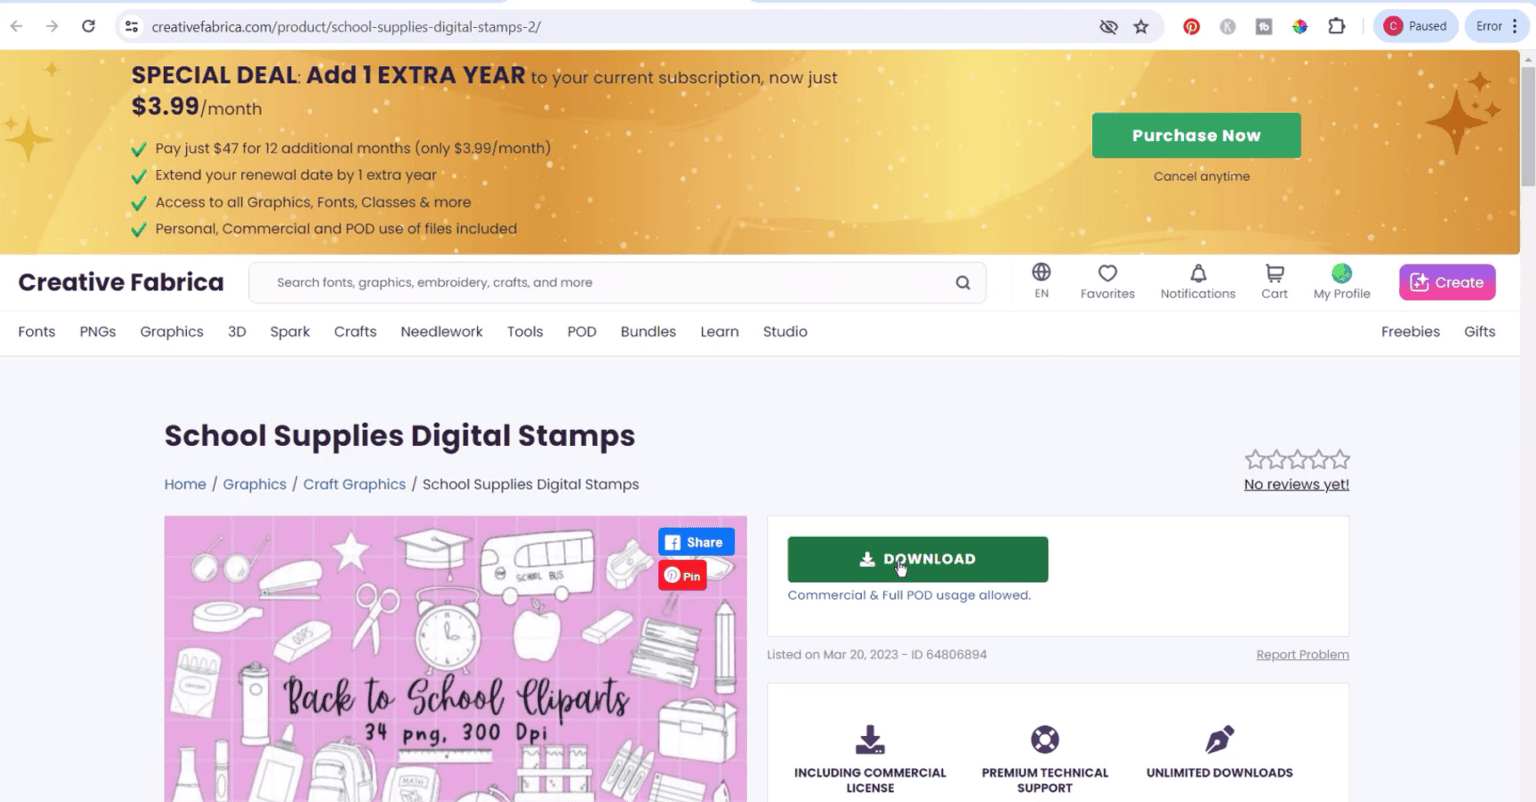Open the Graphics menu item
This screenshot has width=1536, height=802.
pyautogui.click(x=172, y=332)
